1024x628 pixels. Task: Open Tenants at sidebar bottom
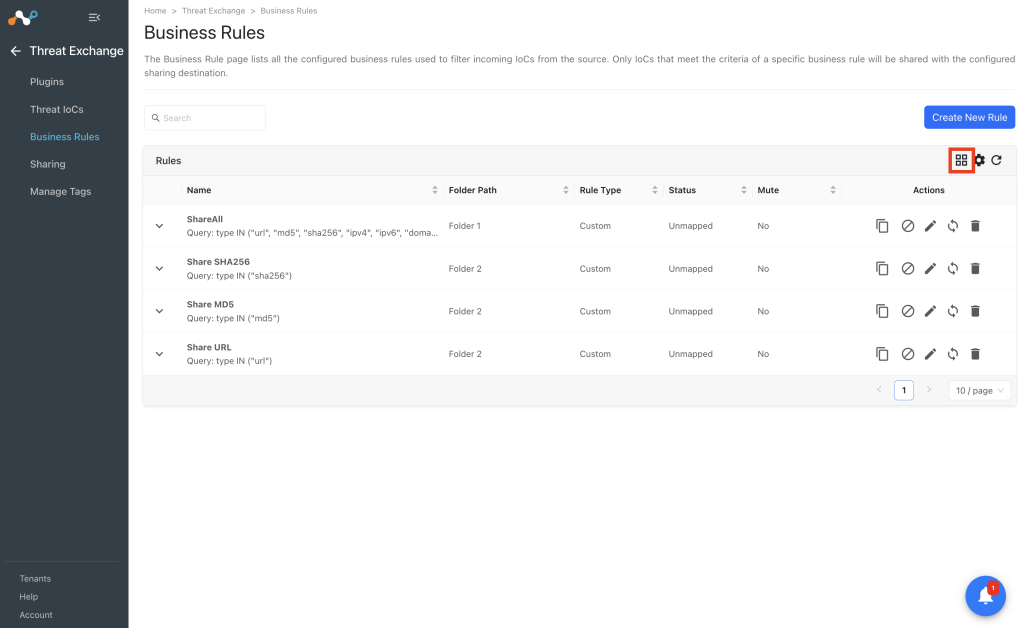click(35, 578)
